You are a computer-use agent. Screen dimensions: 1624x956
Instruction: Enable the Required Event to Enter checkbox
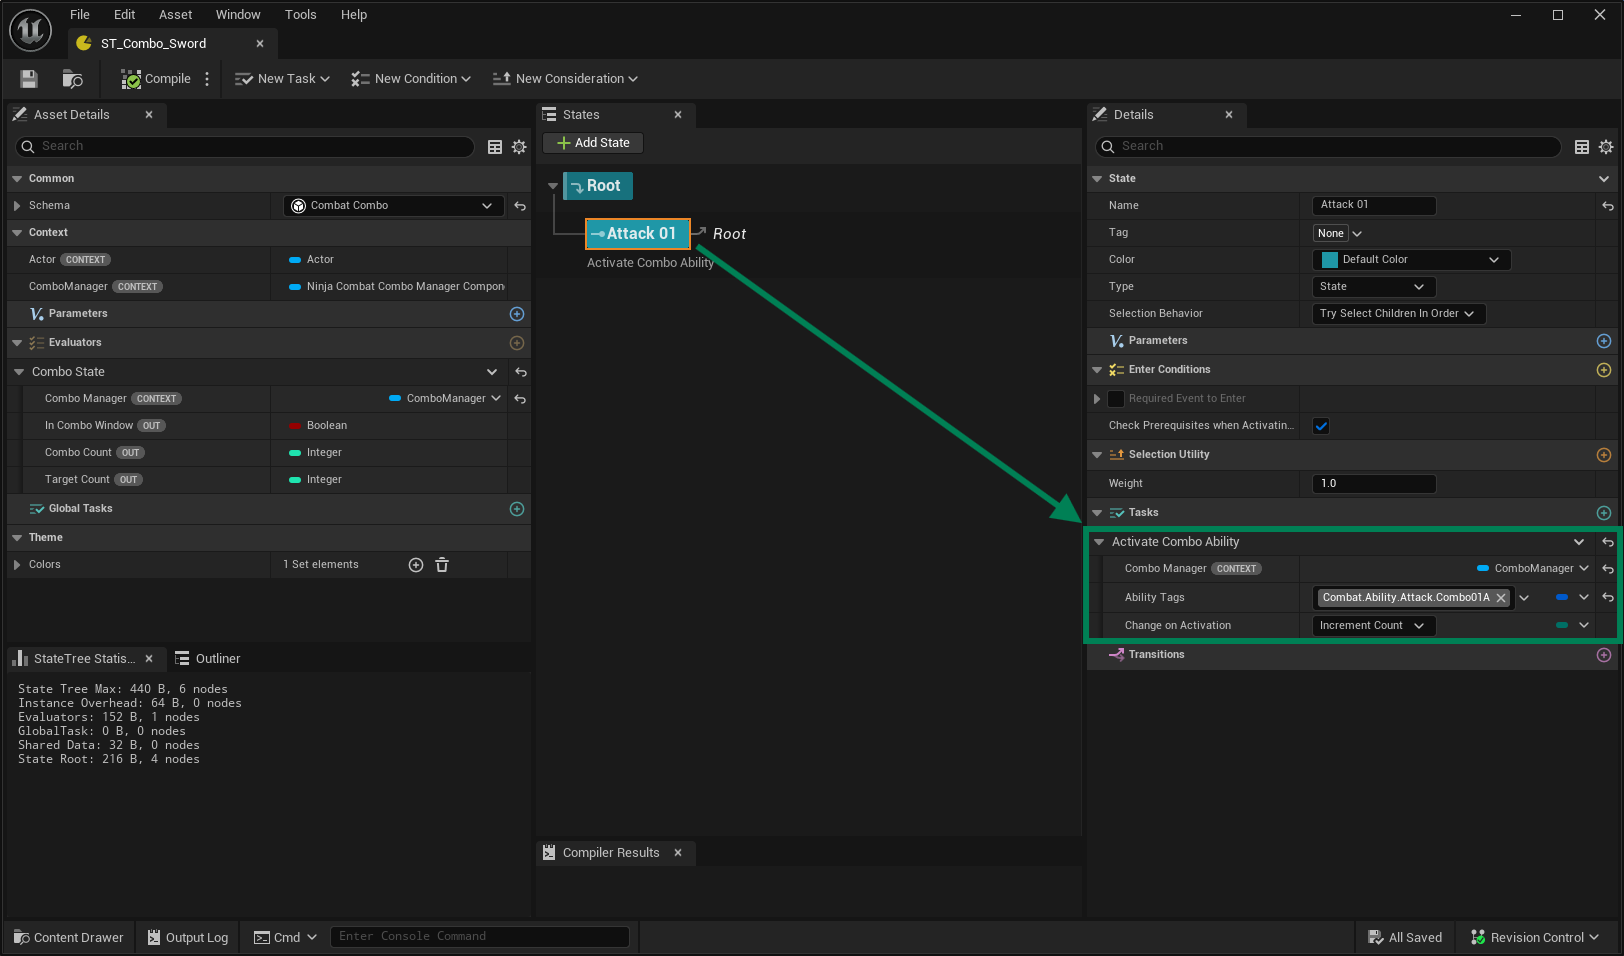[x=1116, y=399]
